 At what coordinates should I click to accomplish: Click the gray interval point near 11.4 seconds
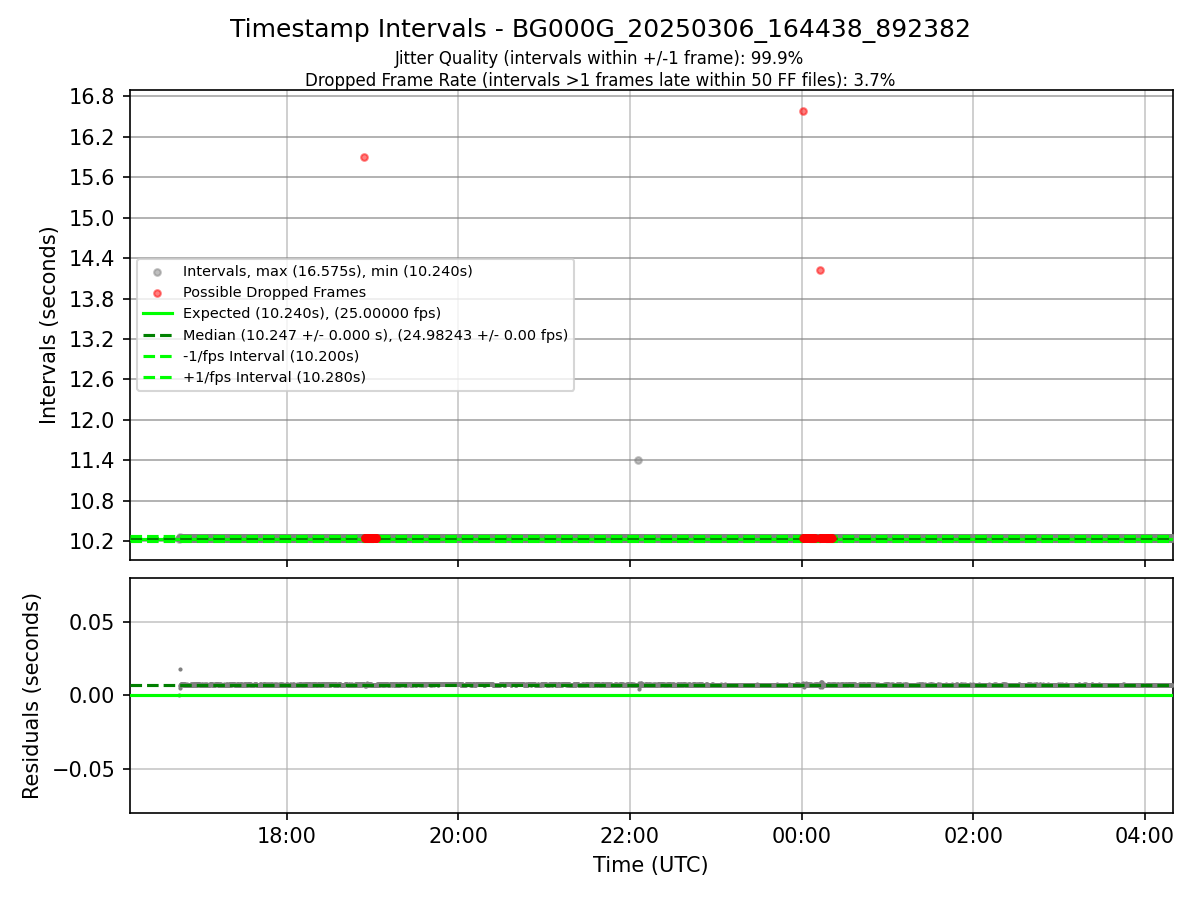(638, 460)
